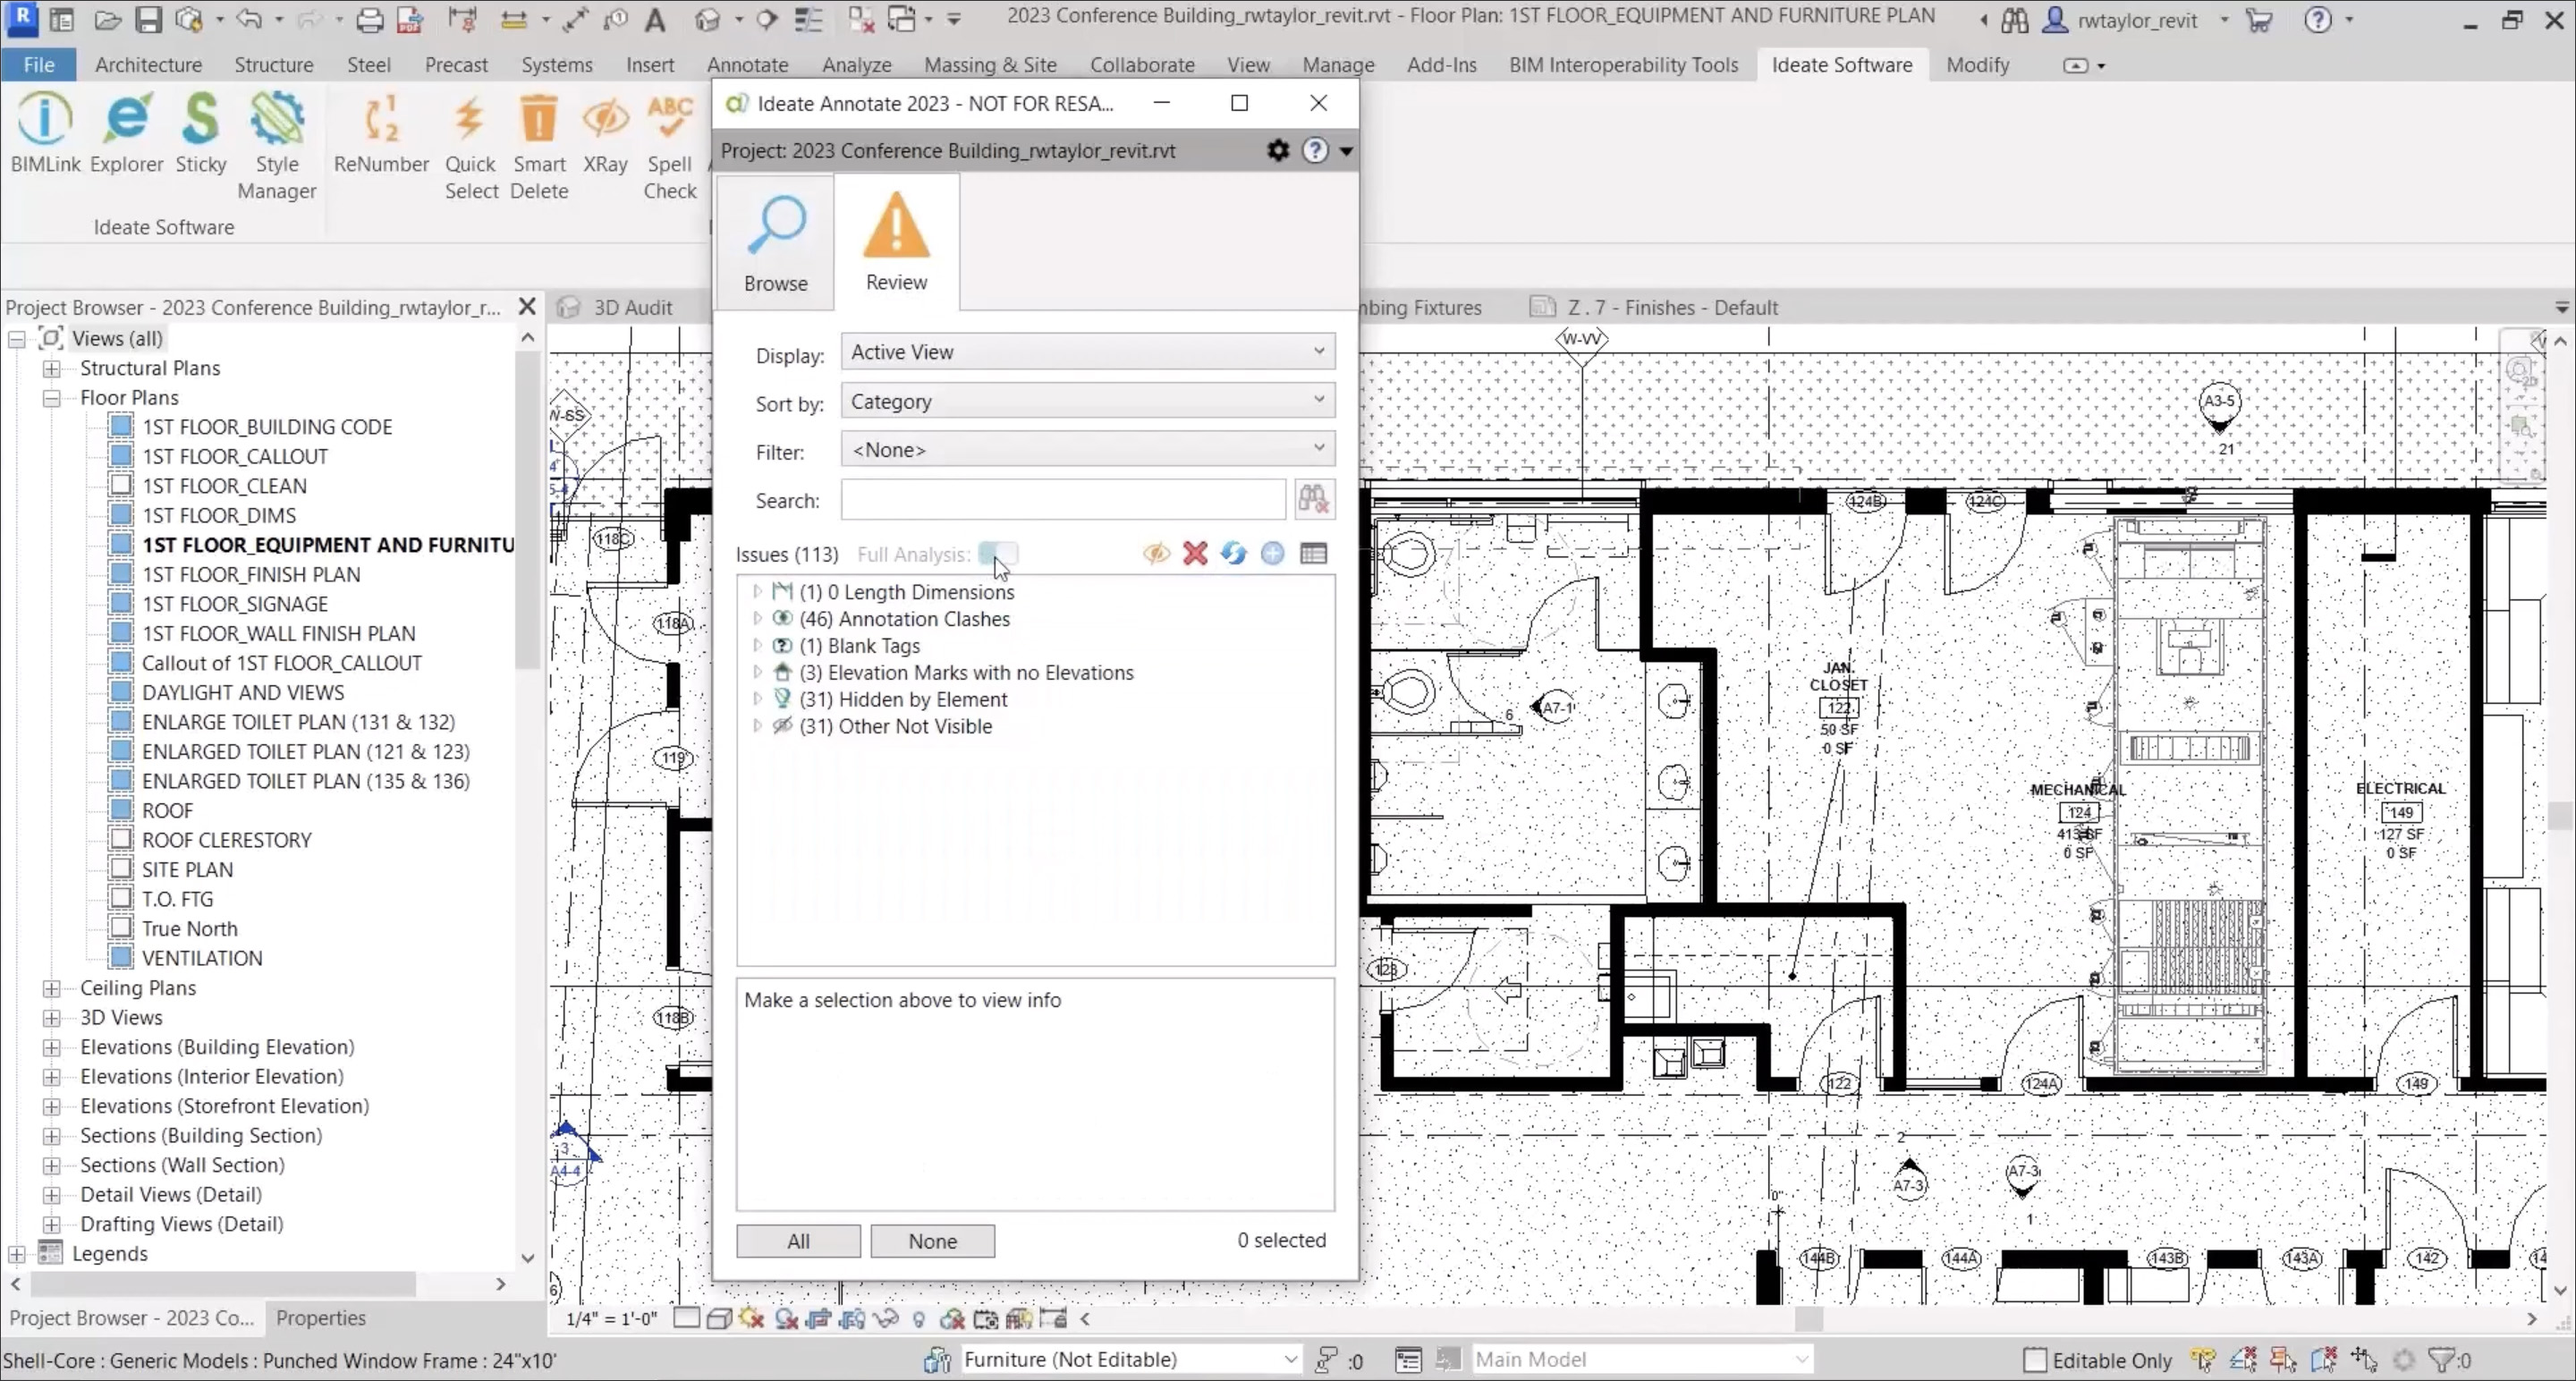Launch the ReNumber tool
This screenshot has width=2576, height=1381.
381,133
